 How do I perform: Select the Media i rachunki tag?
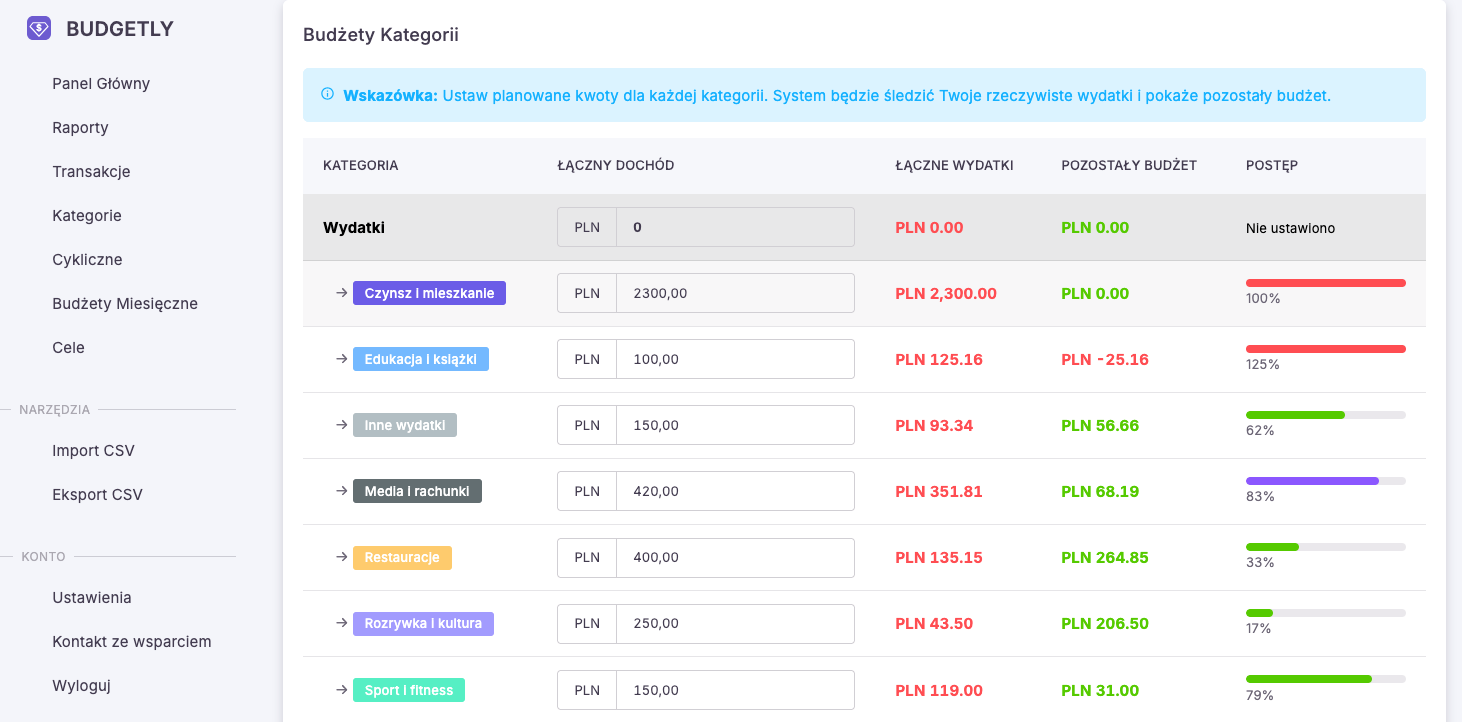coord(417,491)
